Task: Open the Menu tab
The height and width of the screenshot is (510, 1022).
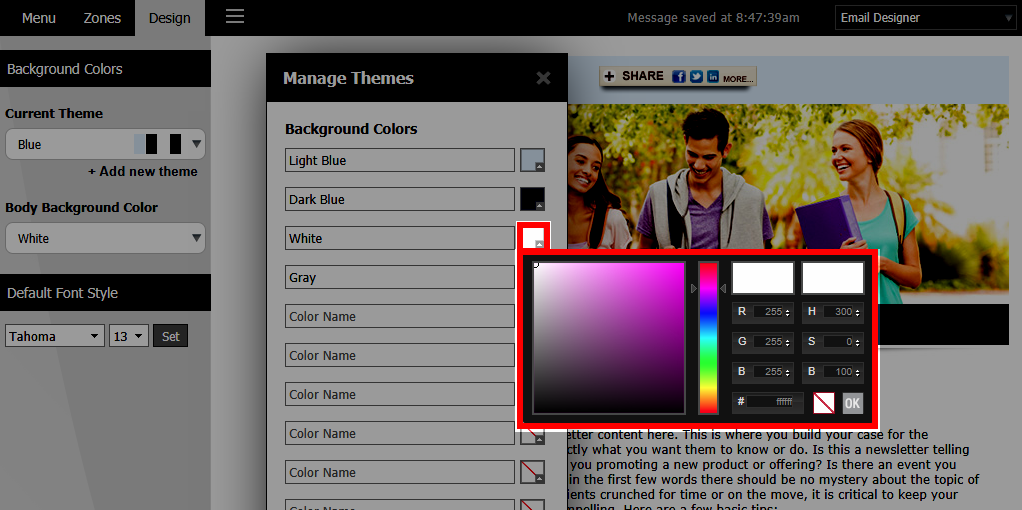Action: tap(38, 18)
